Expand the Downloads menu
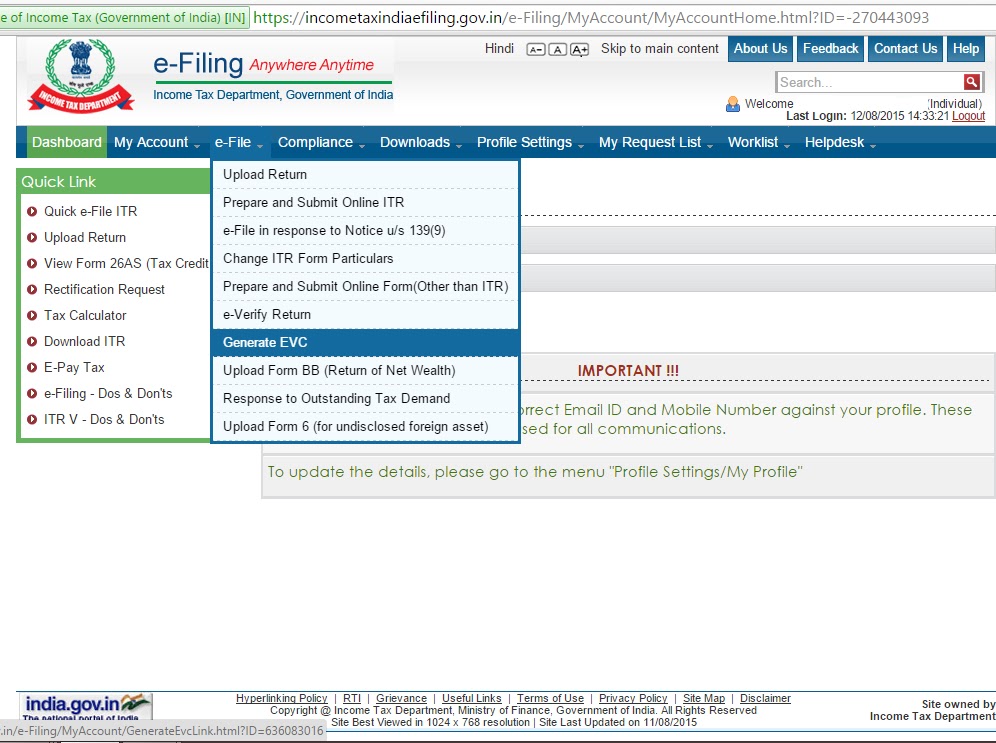The image size is (996, 743). 421,142
